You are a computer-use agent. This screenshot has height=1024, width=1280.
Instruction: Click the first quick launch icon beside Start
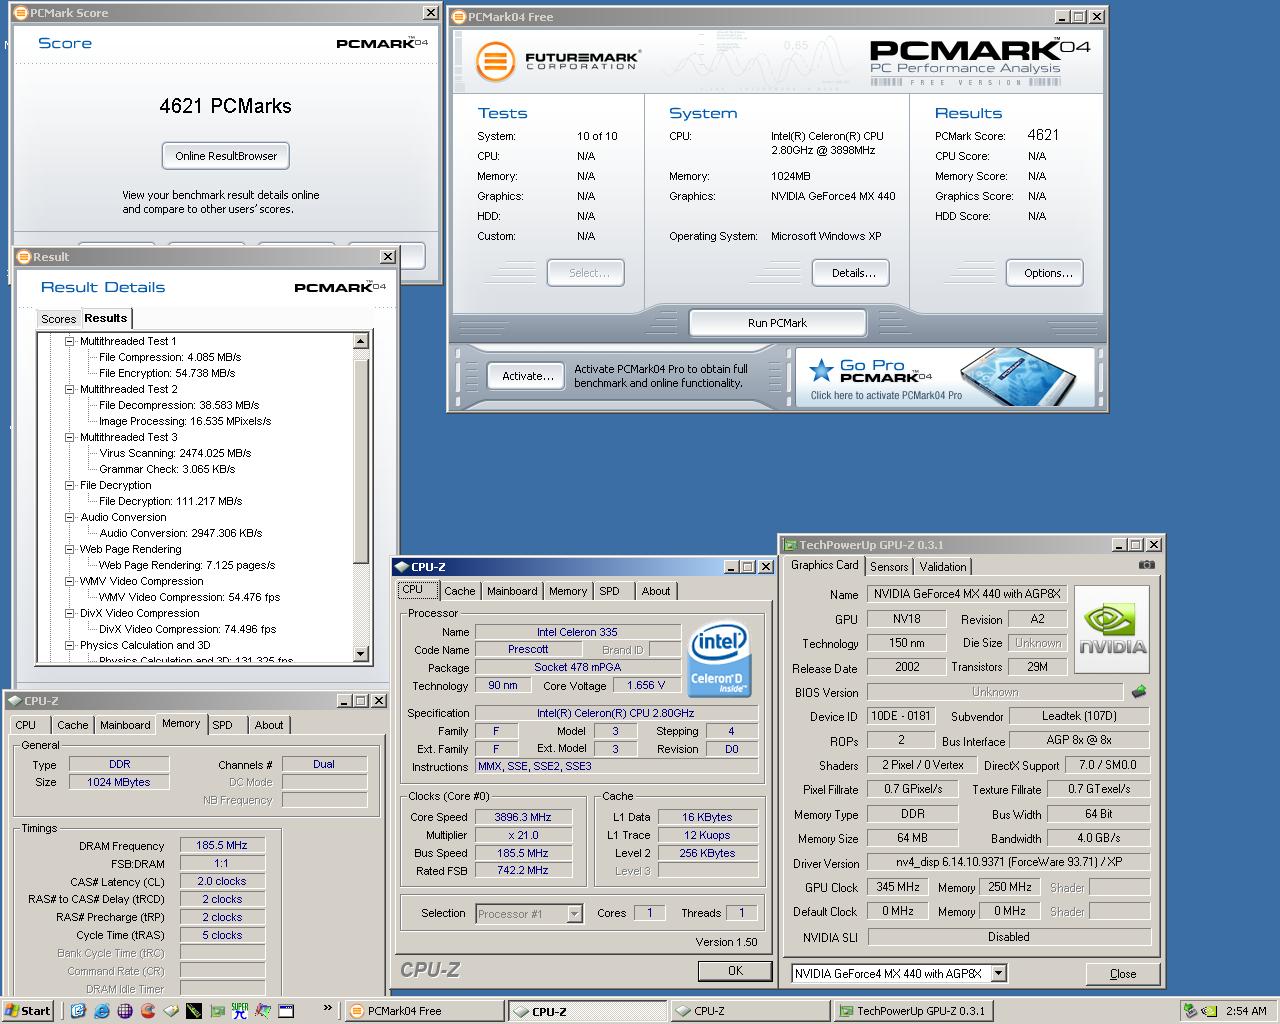[x=79, y=1011]
